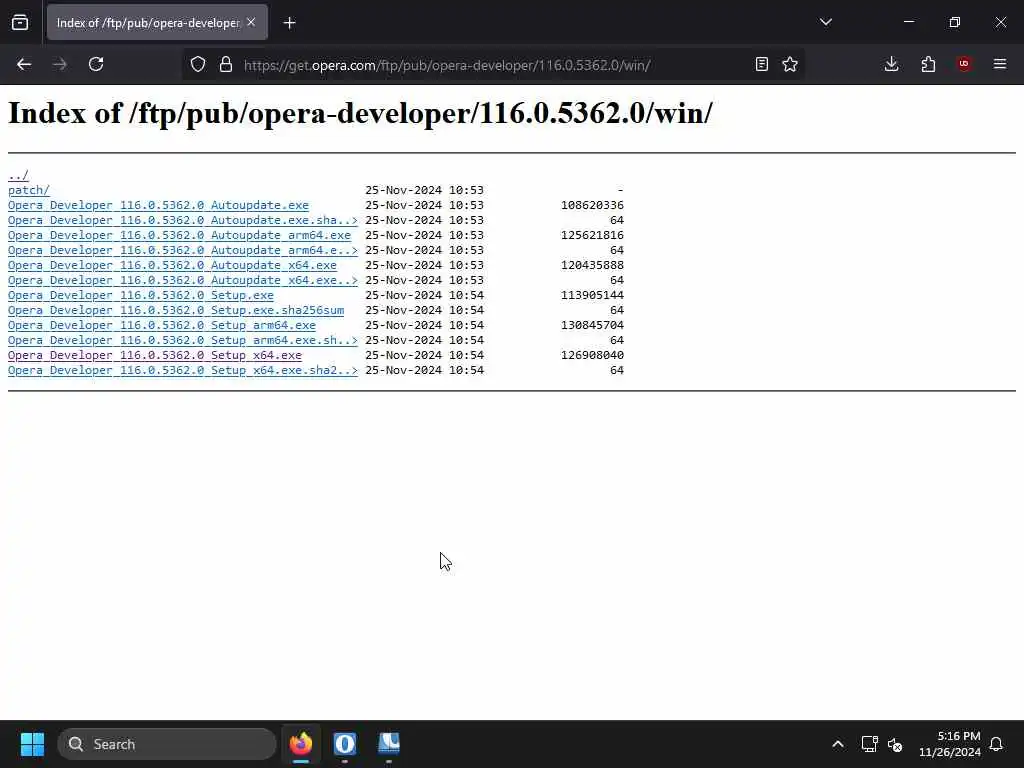Bookmark this page with the star

tap(790, 64)
